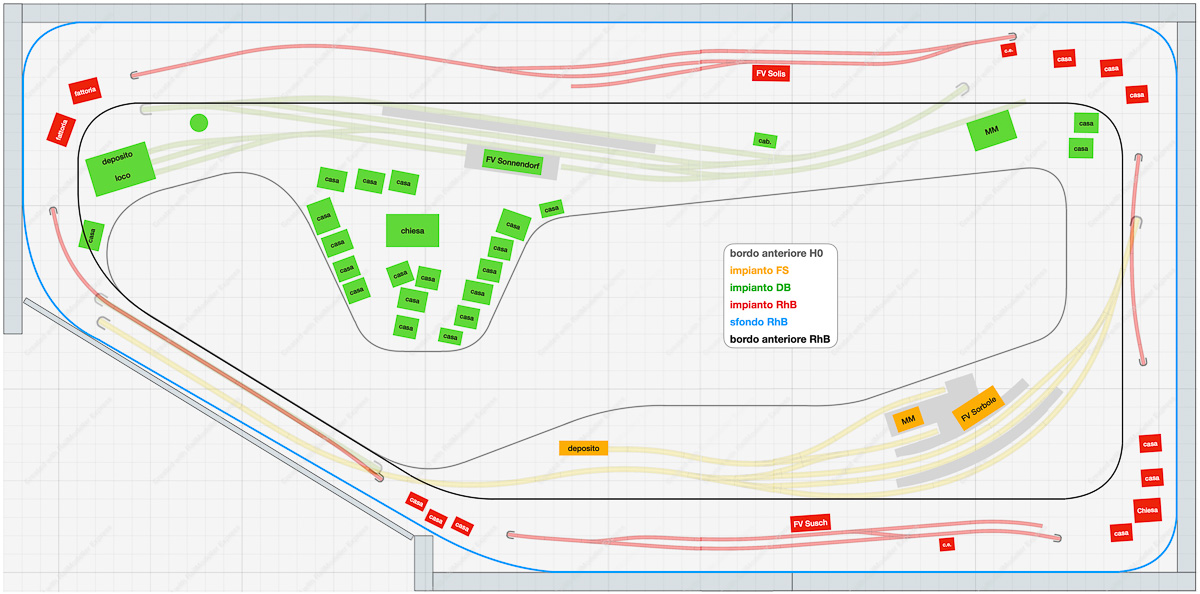This screenshot has width=1200, height=594.
Task: Click legend entry bordo anteriore H0
Action: pyautogui.click(x=775, y=254)
